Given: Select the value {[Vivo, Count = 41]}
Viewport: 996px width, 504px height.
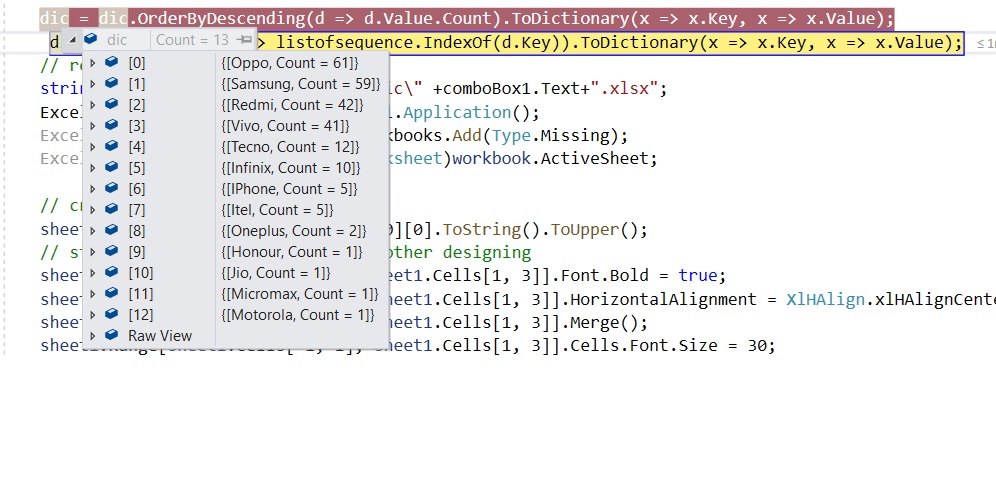Looking at the screenshot, I should click(286, 126).
